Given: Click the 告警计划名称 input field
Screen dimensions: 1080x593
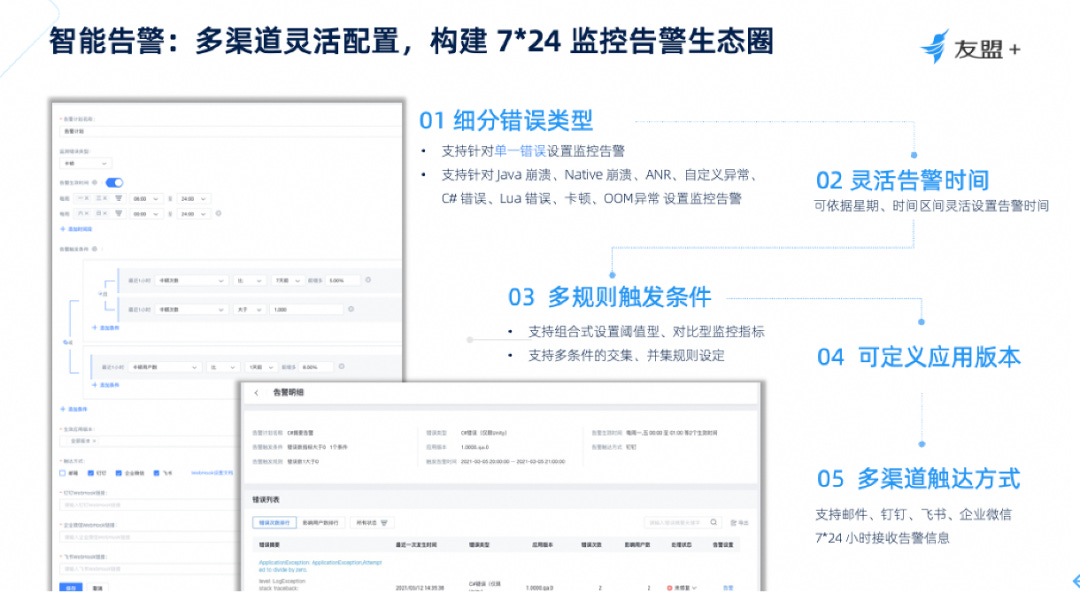Looking at the screenshot, I should coord(231,131).
